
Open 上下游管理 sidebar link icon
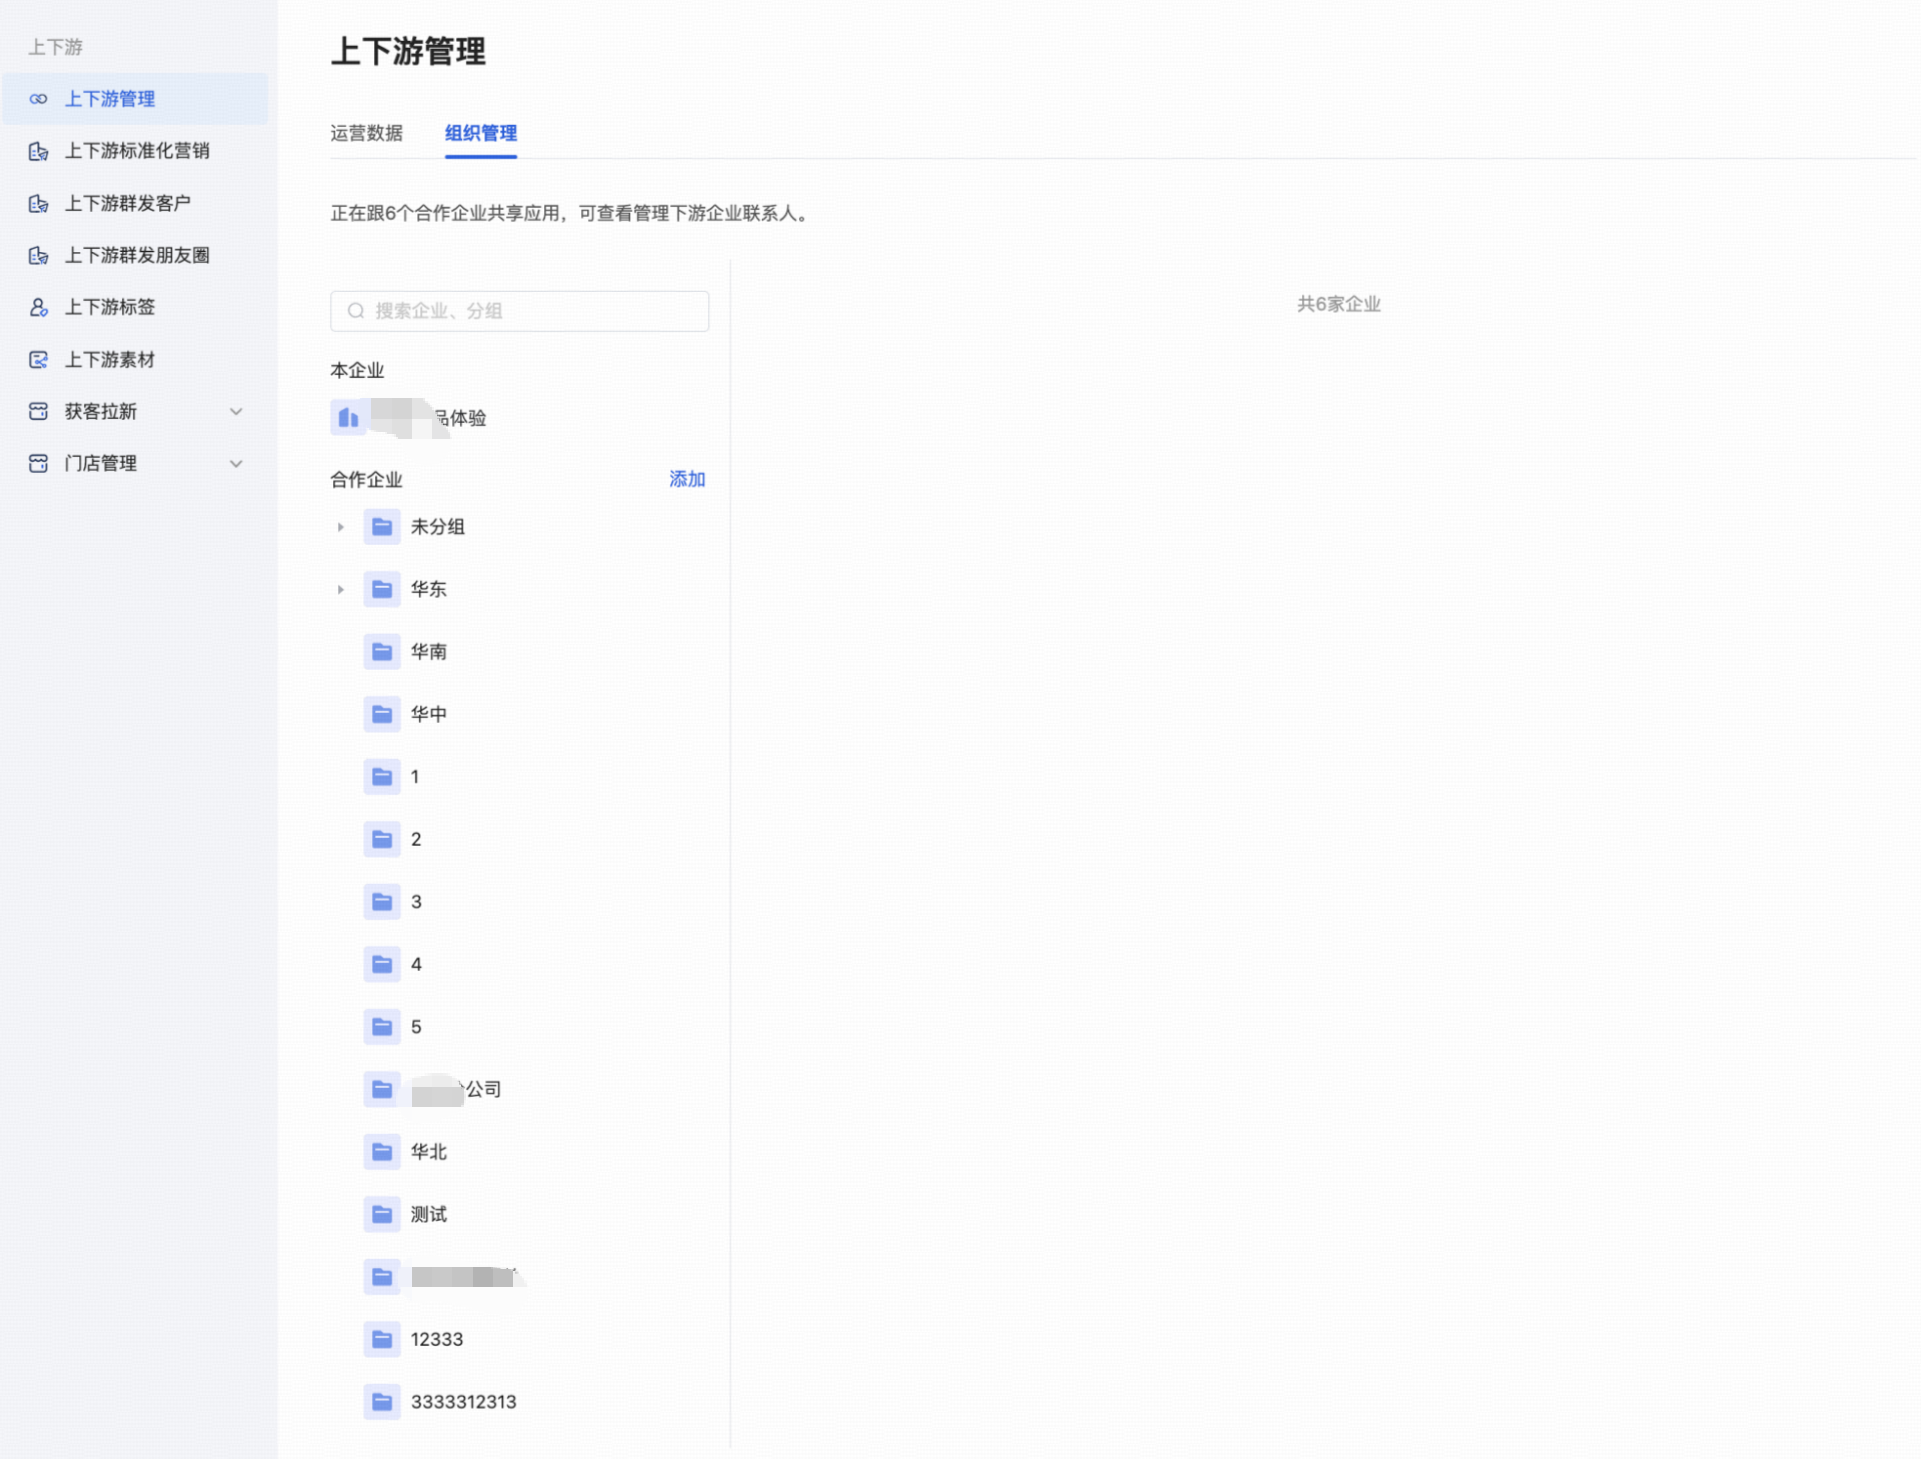[38, 99]
